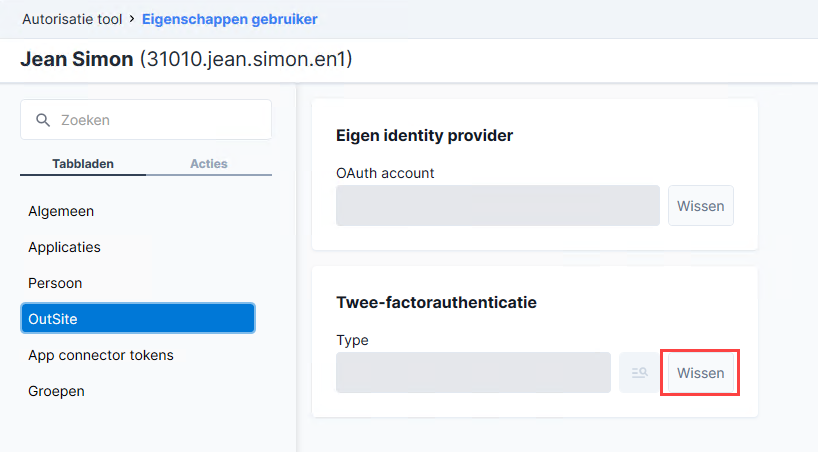Click the breadcrumb chevron after Autorisatie tool

click(132, 19)
